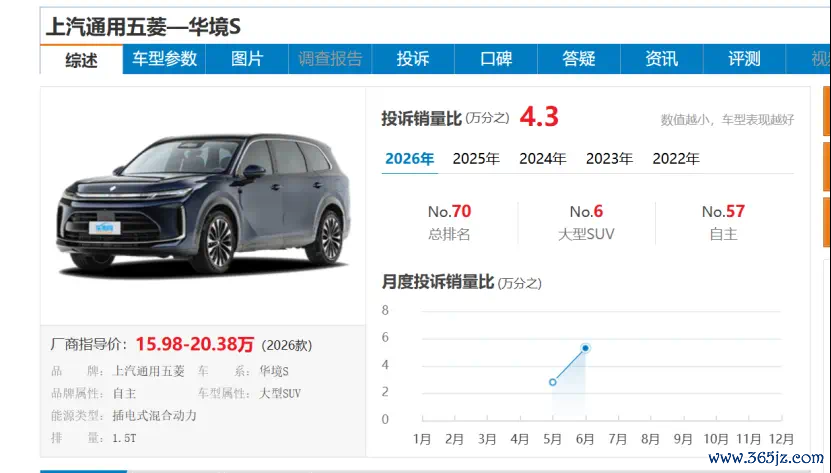831x473 pixels.
Task: Click the 月度投诉销量比 chart heading
Action: click(438, 282)
